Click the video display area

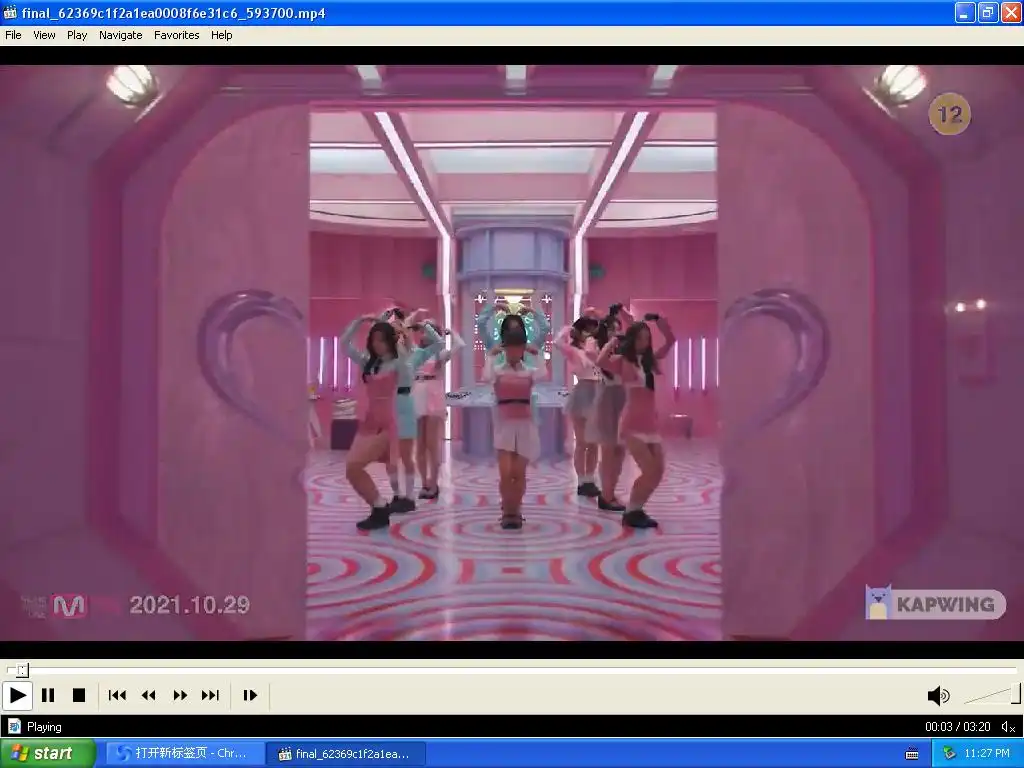pyautogui.click(x=512, y=353)
